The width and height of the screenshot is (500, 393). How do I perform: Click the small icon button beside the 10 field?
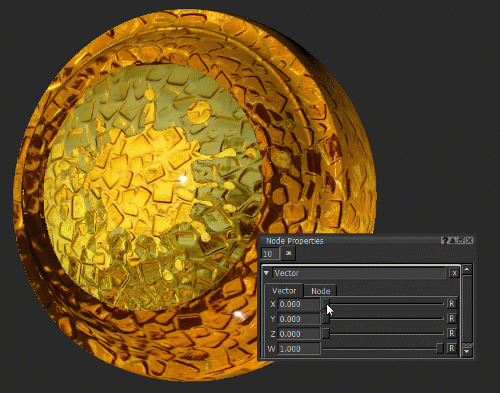pos(288,254)
